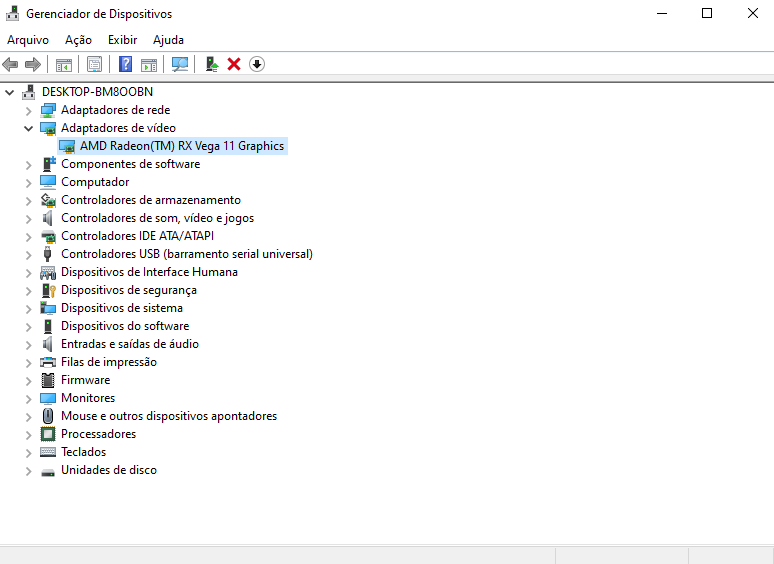Expand the Filas de impressão chevron
Screen dimensions: 774x564
coord(29,363)
